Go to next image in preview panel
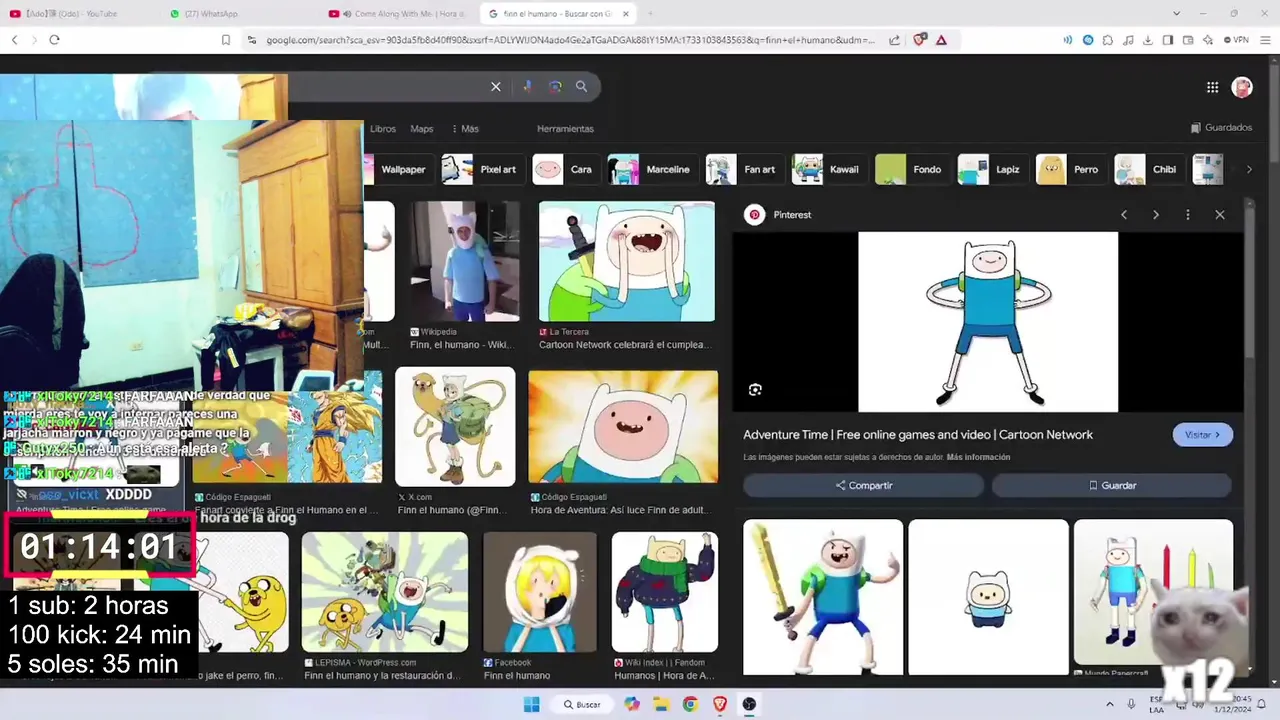Image resolution: width=1280 pixels, height=720 pixels. [1156, 215]
